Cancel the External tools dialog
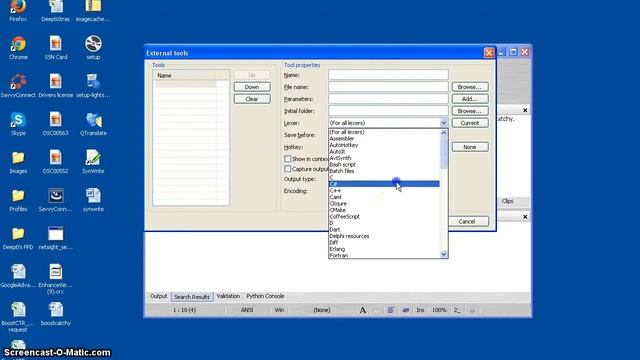Viewport: 640px width, 360px height. pyautogui.click(x=467, y=222)
